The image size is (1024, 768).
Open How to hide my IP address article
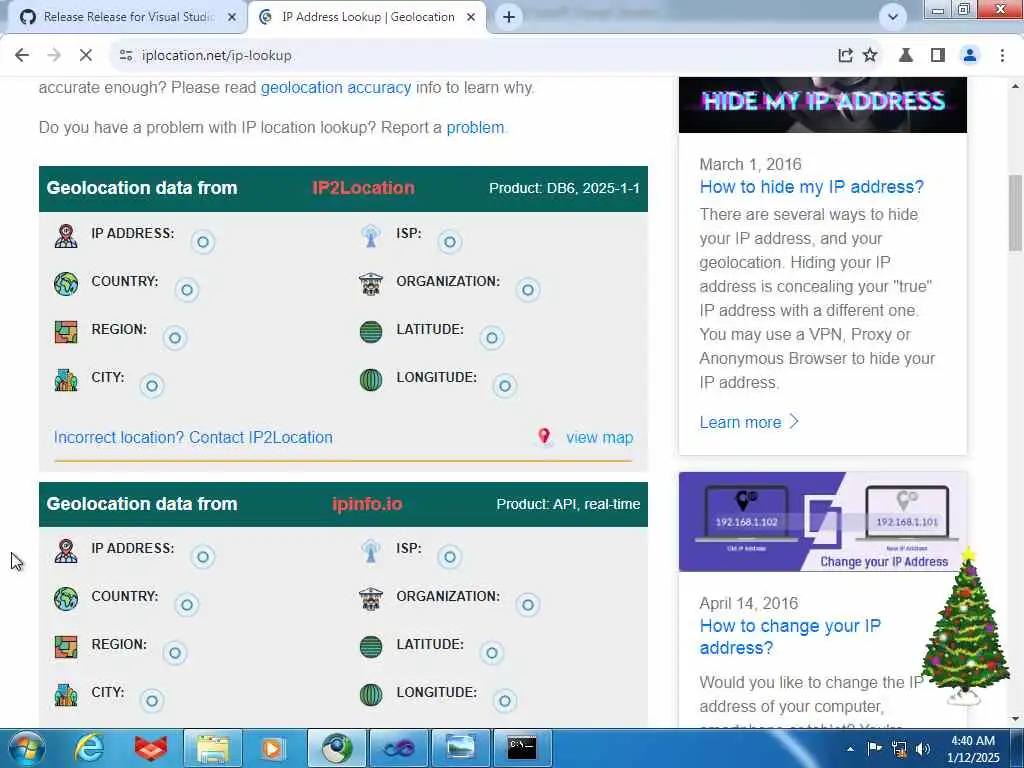[x=812, y=187]
